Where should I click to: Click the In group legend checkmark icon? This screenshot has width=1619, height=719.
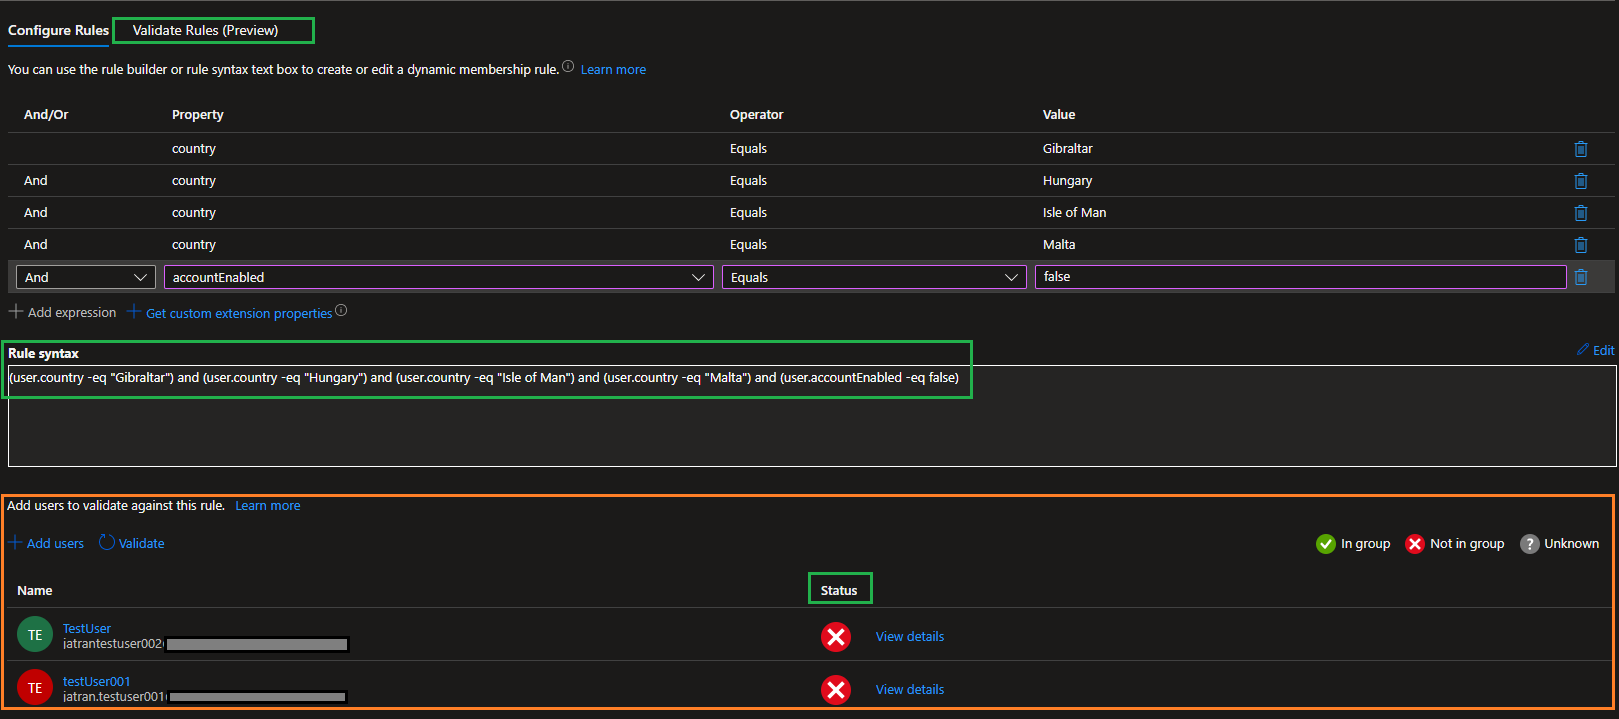pyautogui.click(x=1326, y=544)
